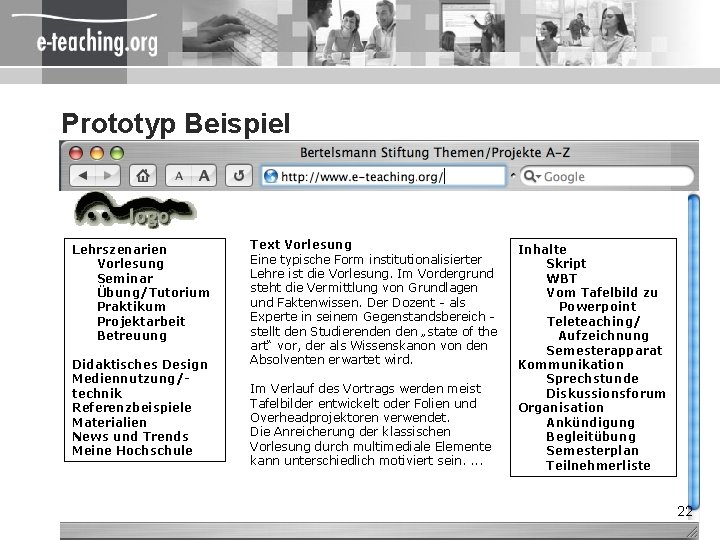Open Teleteaching/Aufzeichnung link

597,328
